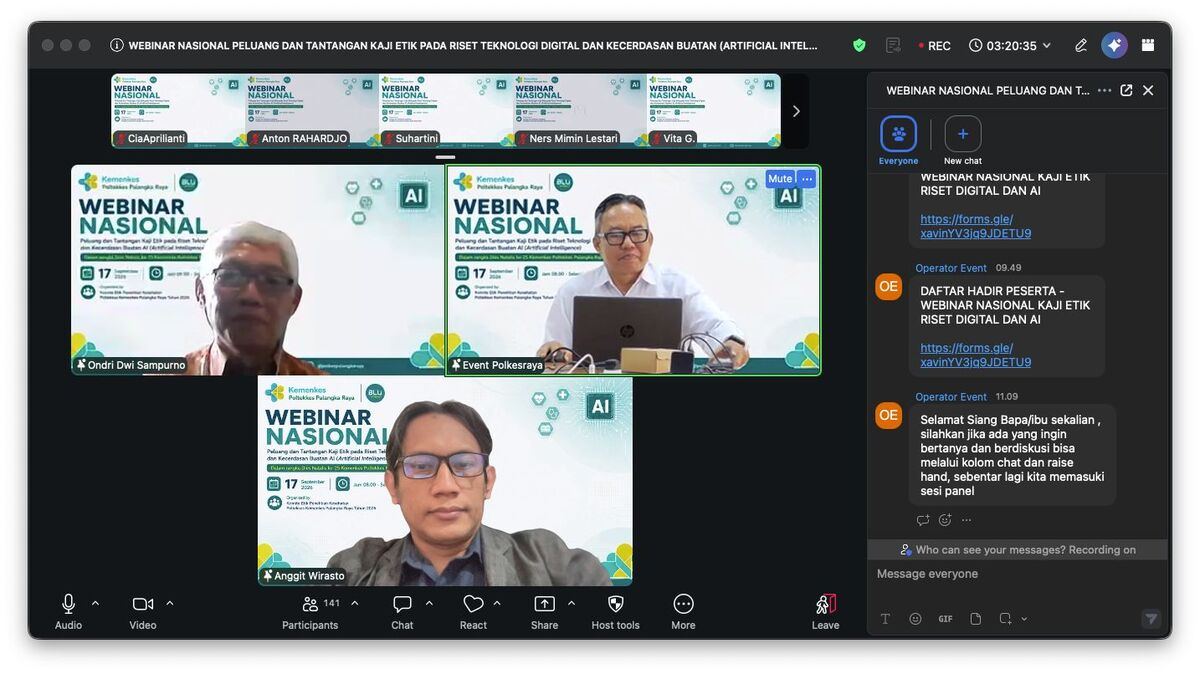
Task: Expand participants options arrow
Action: click(354, 603)
